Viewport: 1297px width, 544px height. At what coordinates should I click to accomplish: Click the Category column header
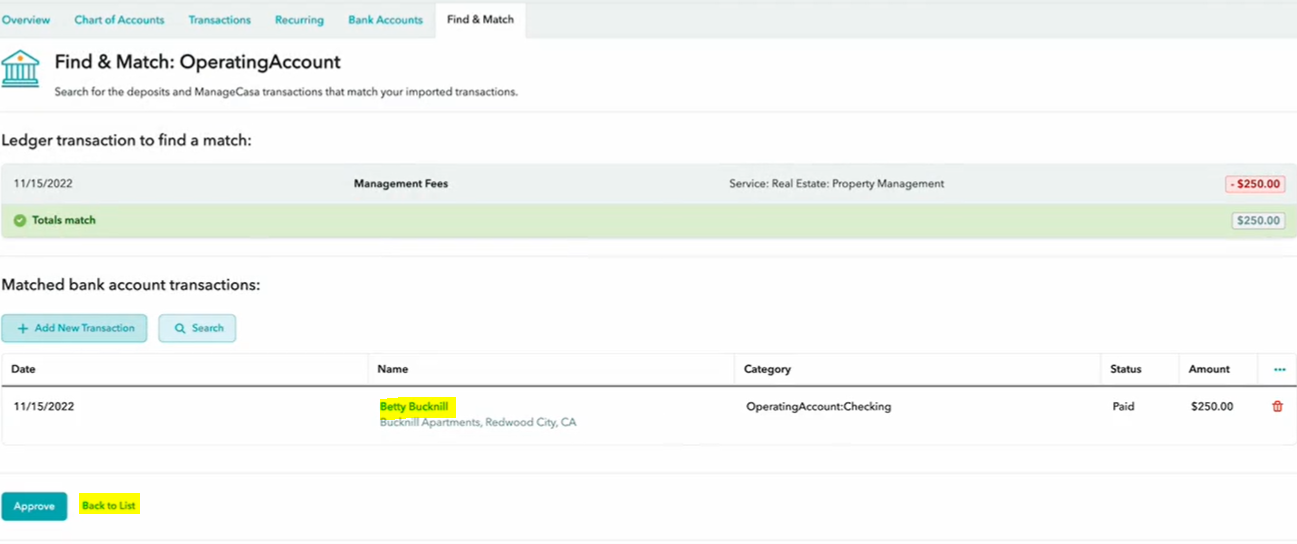(x=767, y=369)
